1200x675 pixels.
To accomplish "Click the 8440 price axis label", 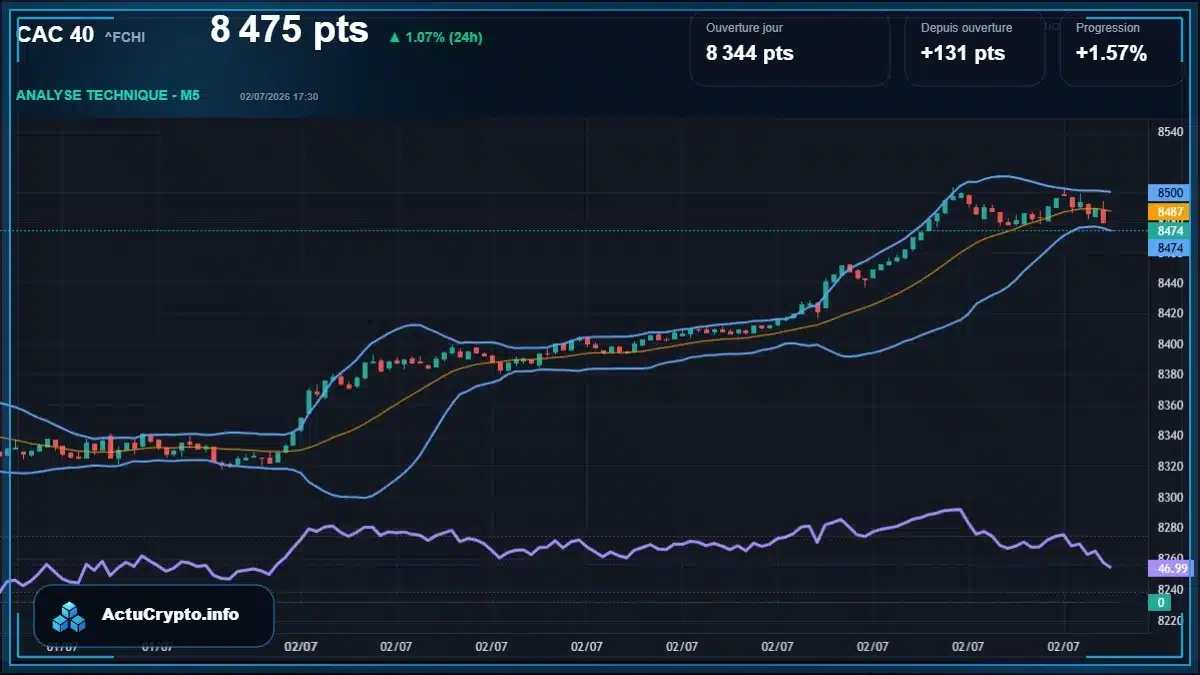I will 1170,283.
